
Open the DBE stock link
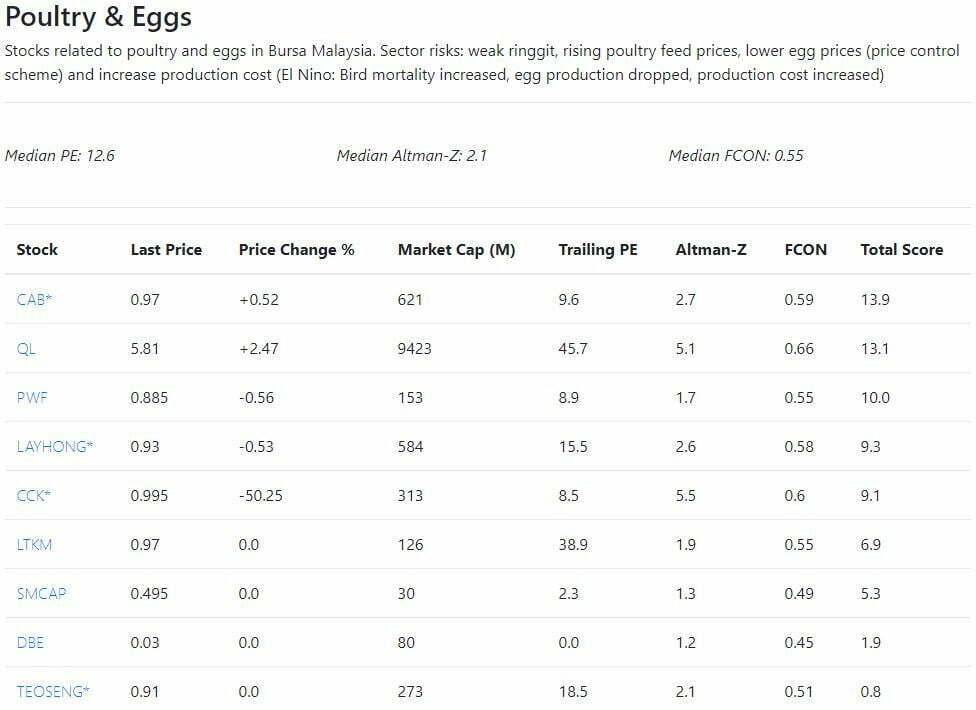pos(30,642)
